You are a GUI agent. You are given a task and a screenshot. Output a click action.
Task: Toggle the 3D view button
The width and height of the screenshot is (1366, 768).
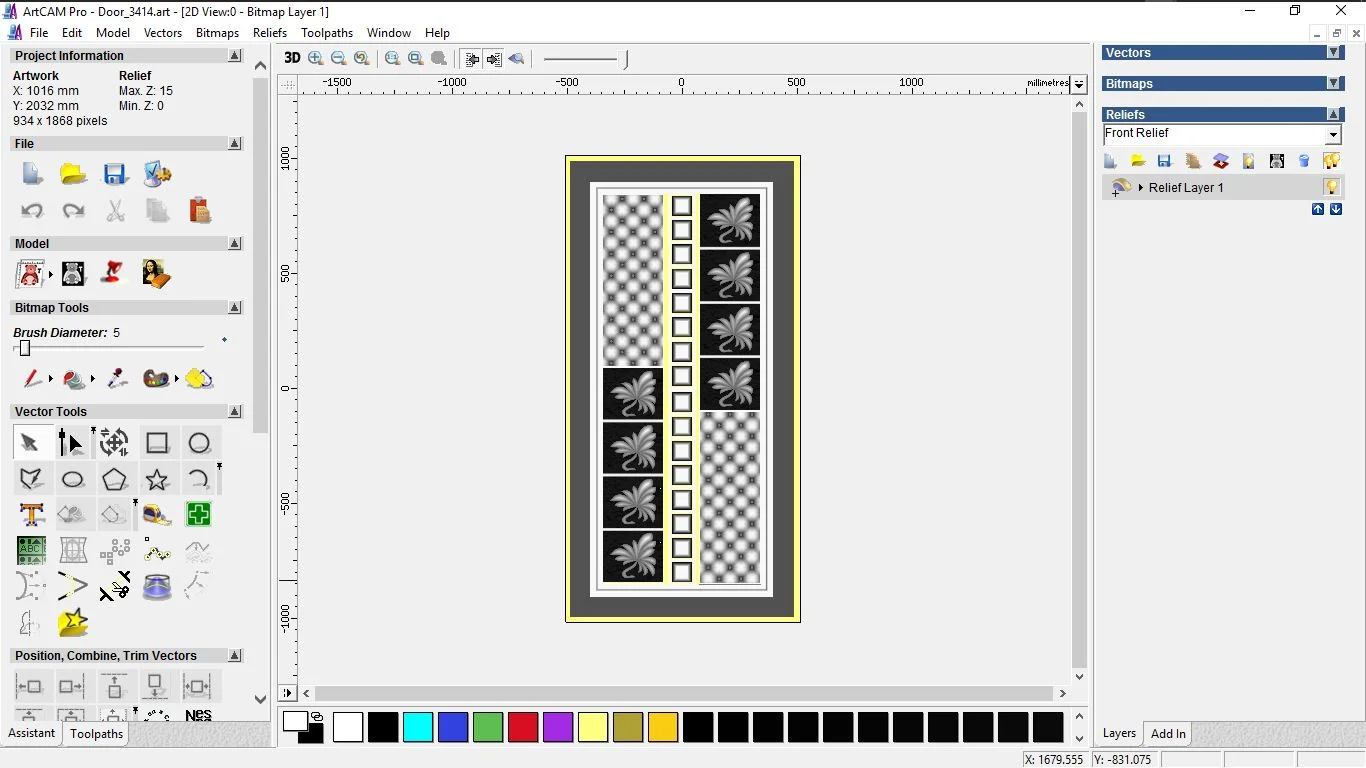(292, 58)
